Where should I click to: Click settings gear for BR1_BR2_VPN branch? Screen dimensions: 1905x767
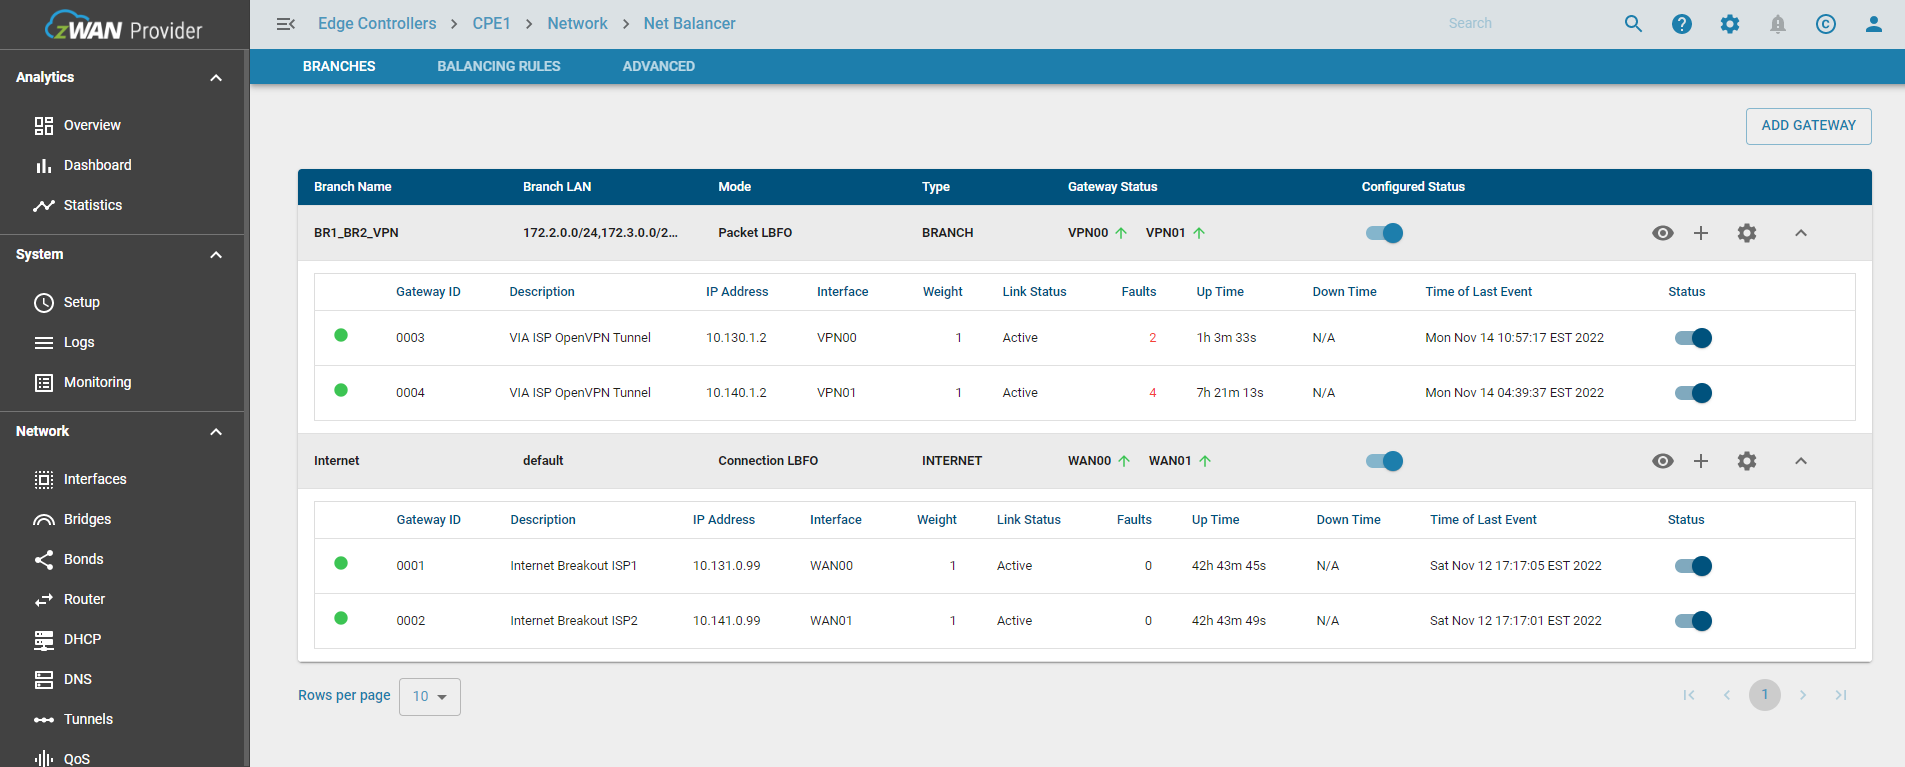1746,233
